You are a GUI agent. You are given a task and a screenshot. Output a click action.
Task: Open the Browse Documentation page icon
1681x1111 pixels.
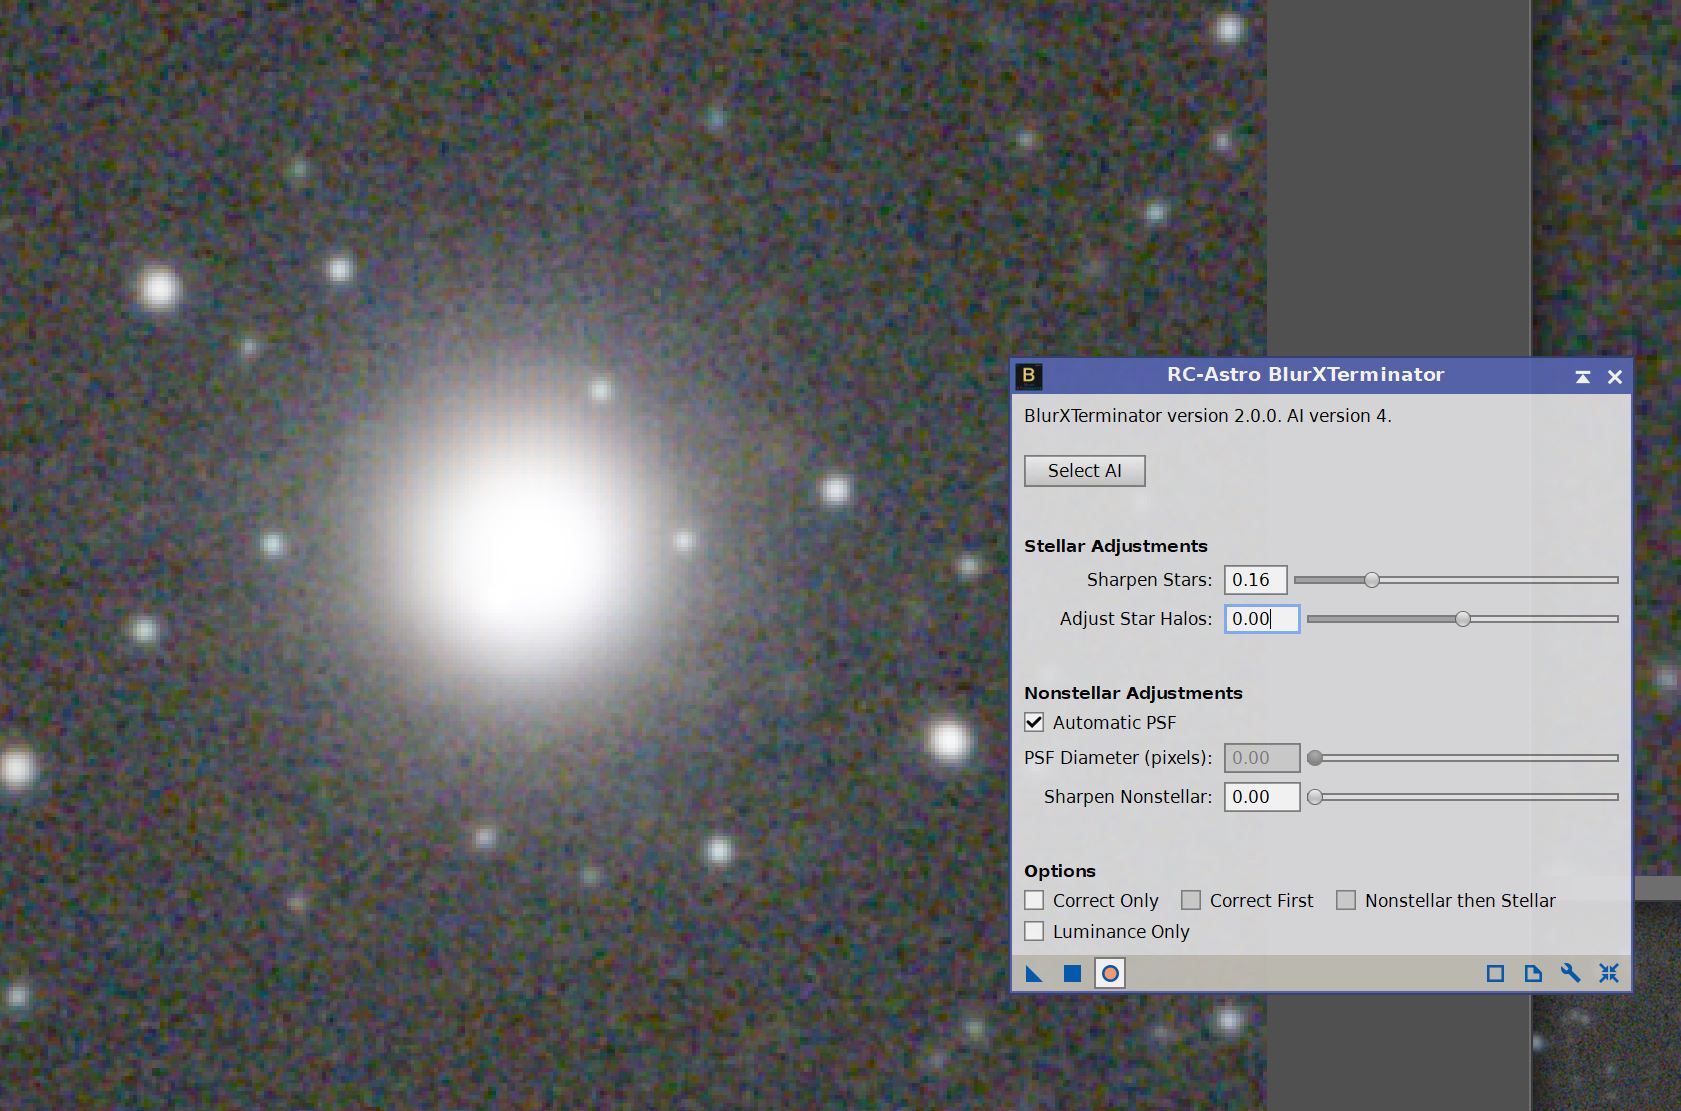(1533, 973)
